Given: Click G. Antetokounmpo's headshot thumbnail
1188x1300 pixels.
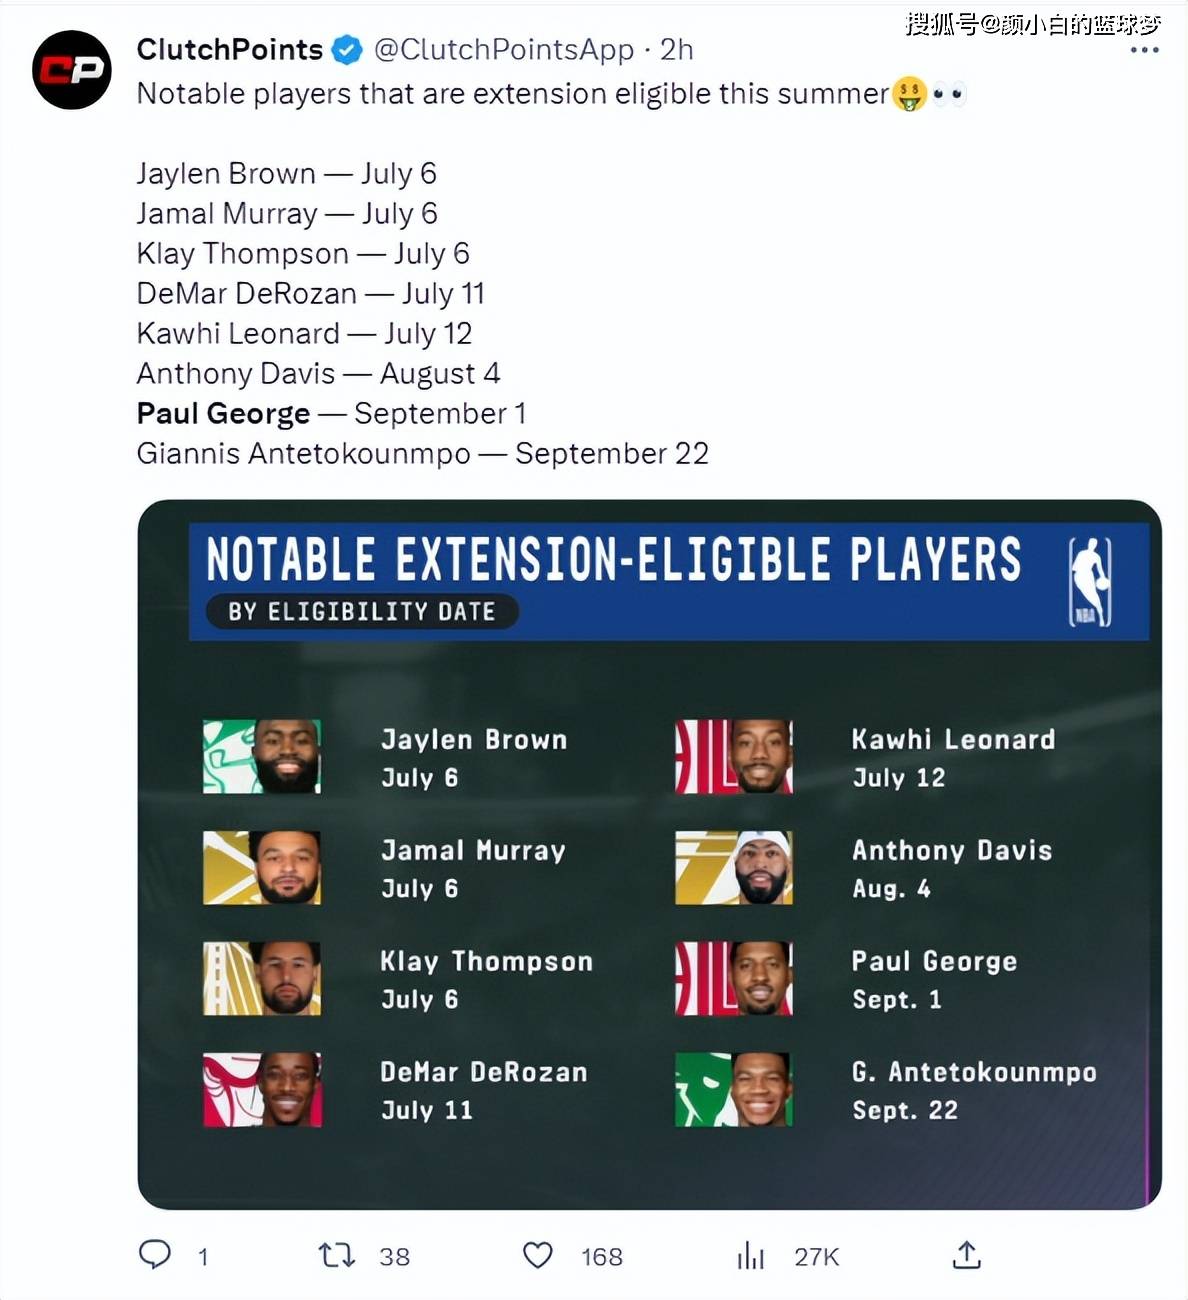Looking at the screenshot, I should click(734, 1089).
